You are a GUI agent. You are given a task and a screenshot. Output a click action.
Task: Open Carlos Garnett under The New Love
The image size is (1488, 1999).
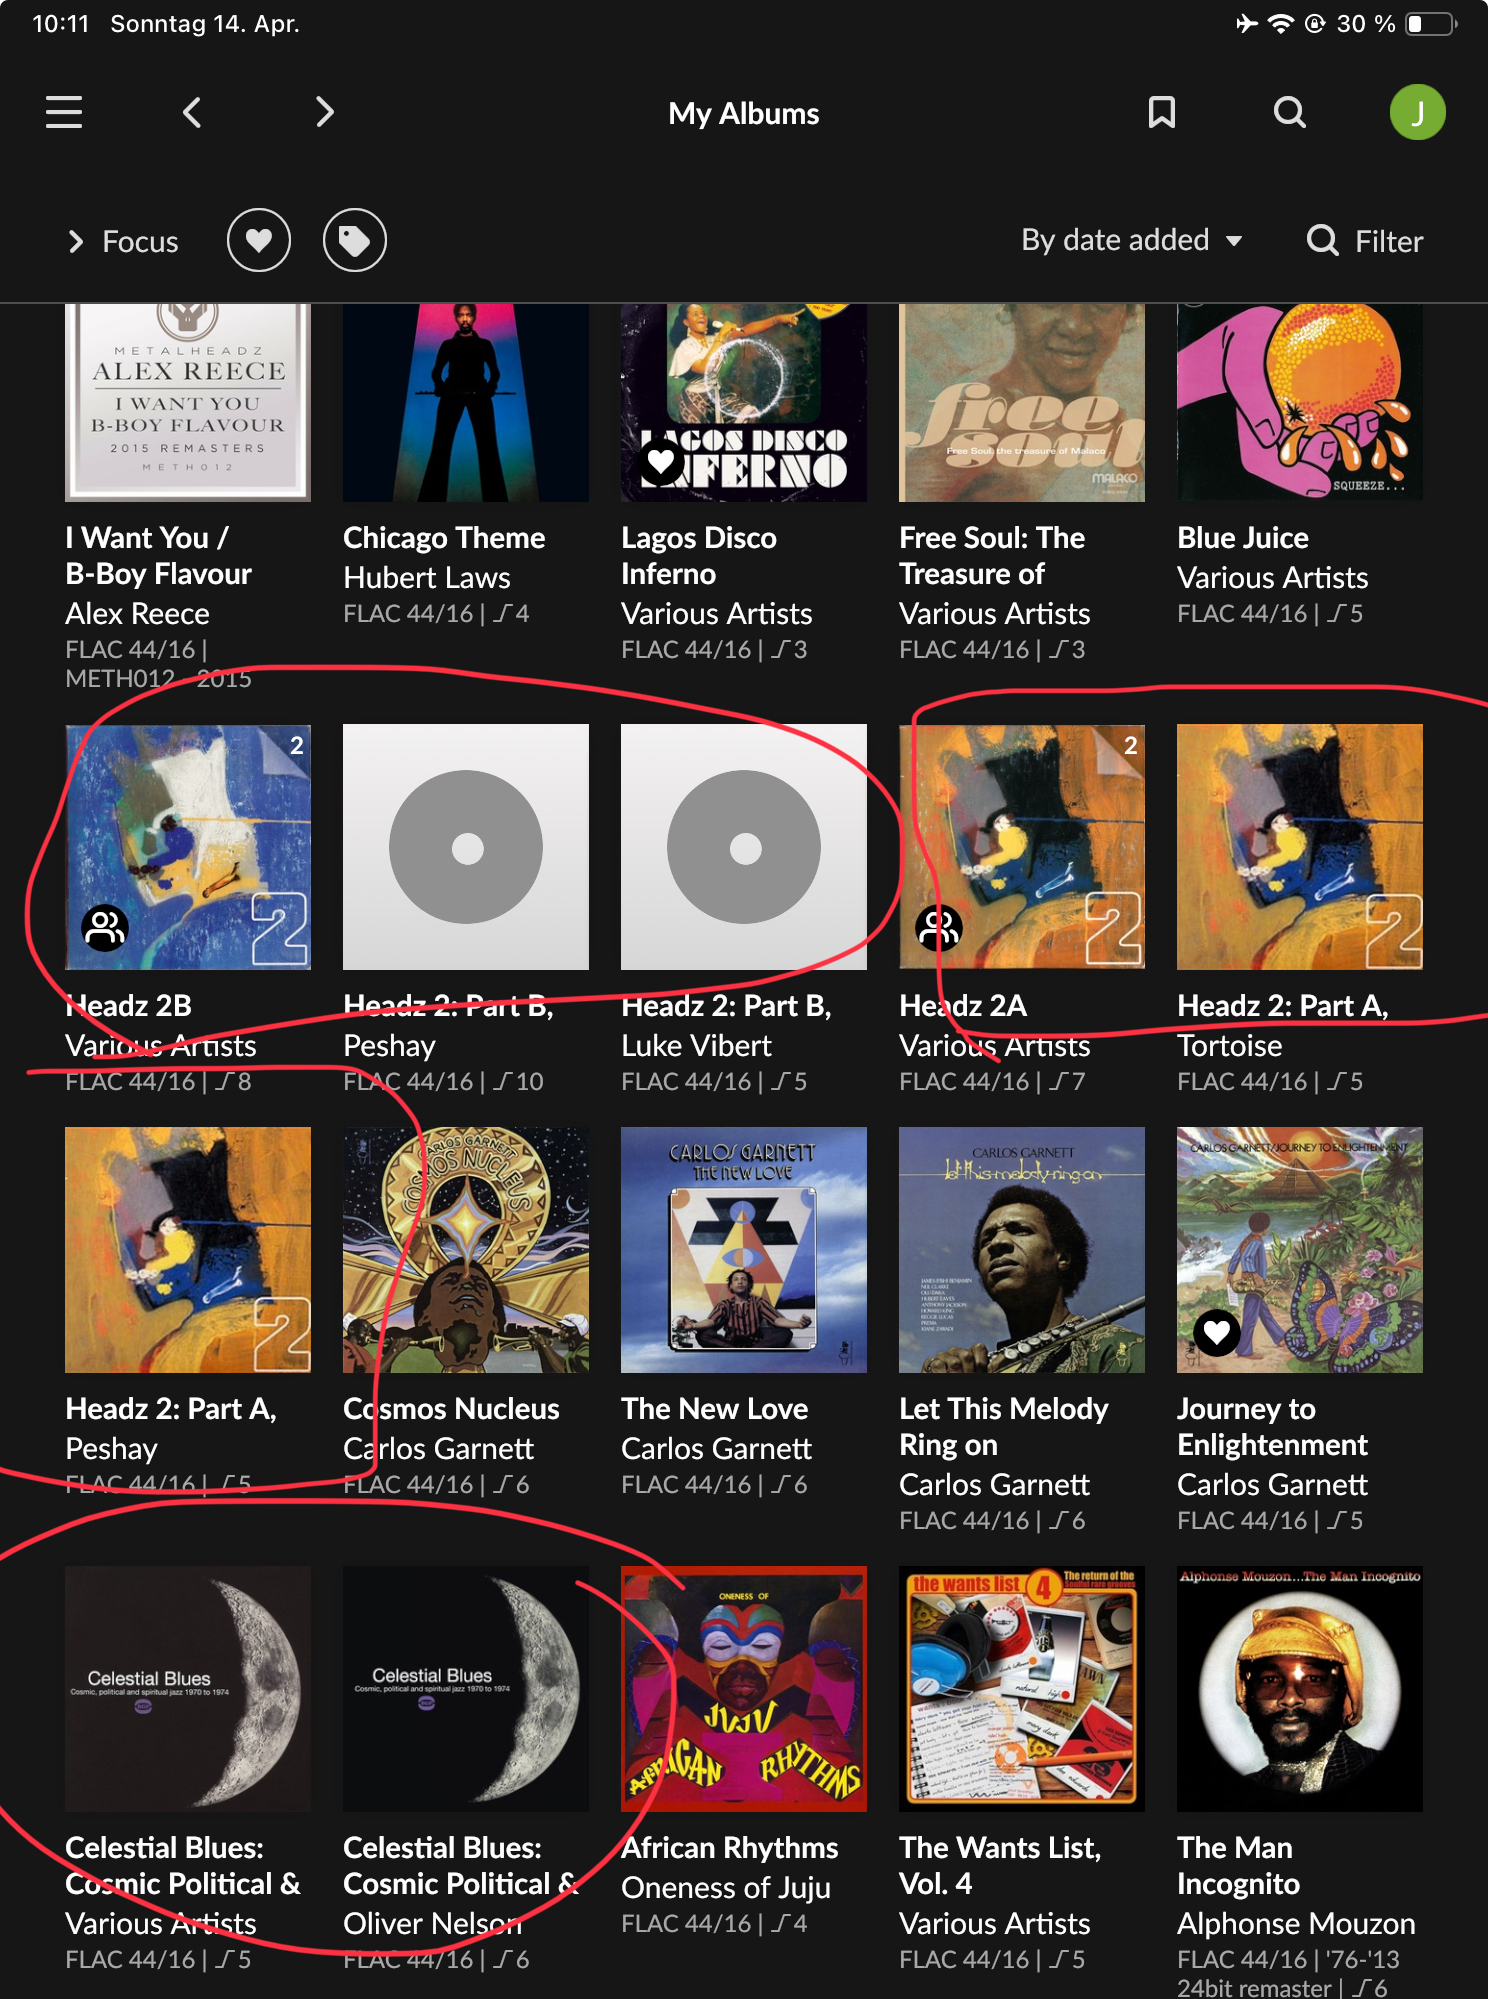716,1448
